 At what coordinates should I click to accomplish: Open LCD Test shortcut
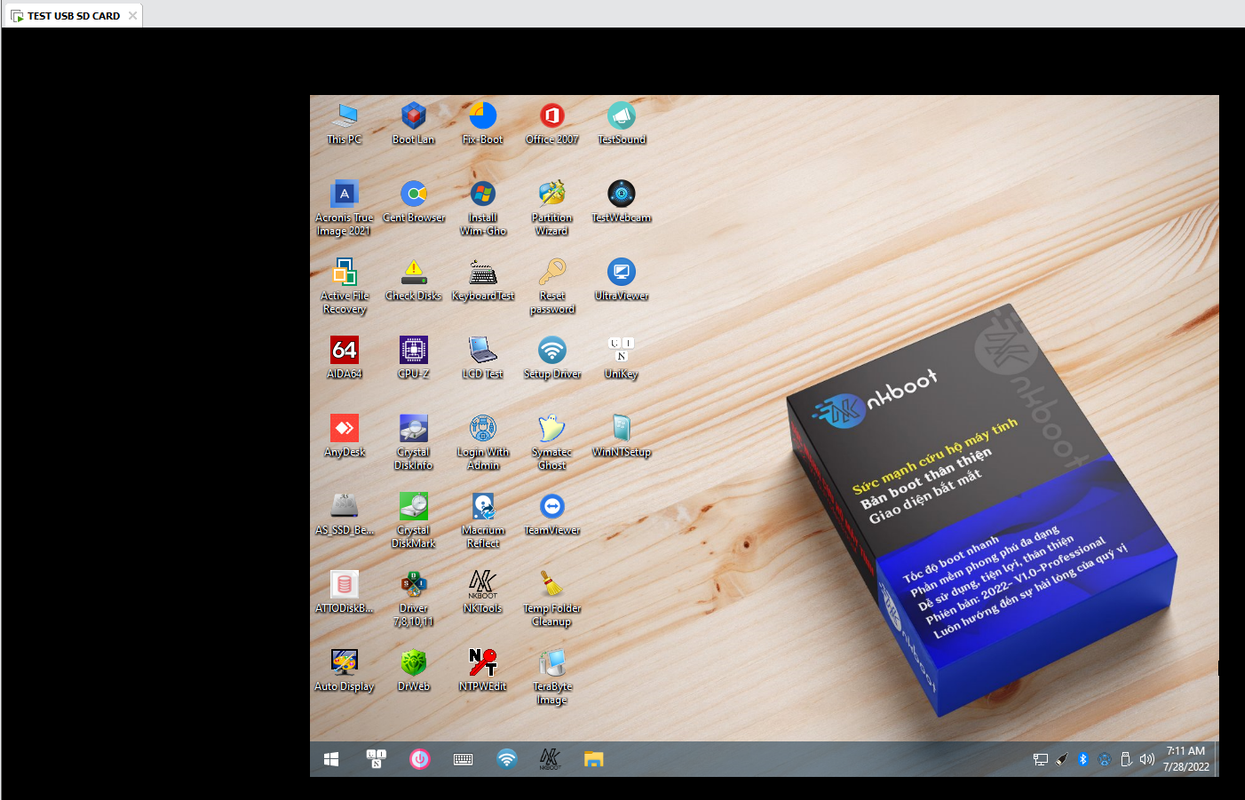(483, 358)
